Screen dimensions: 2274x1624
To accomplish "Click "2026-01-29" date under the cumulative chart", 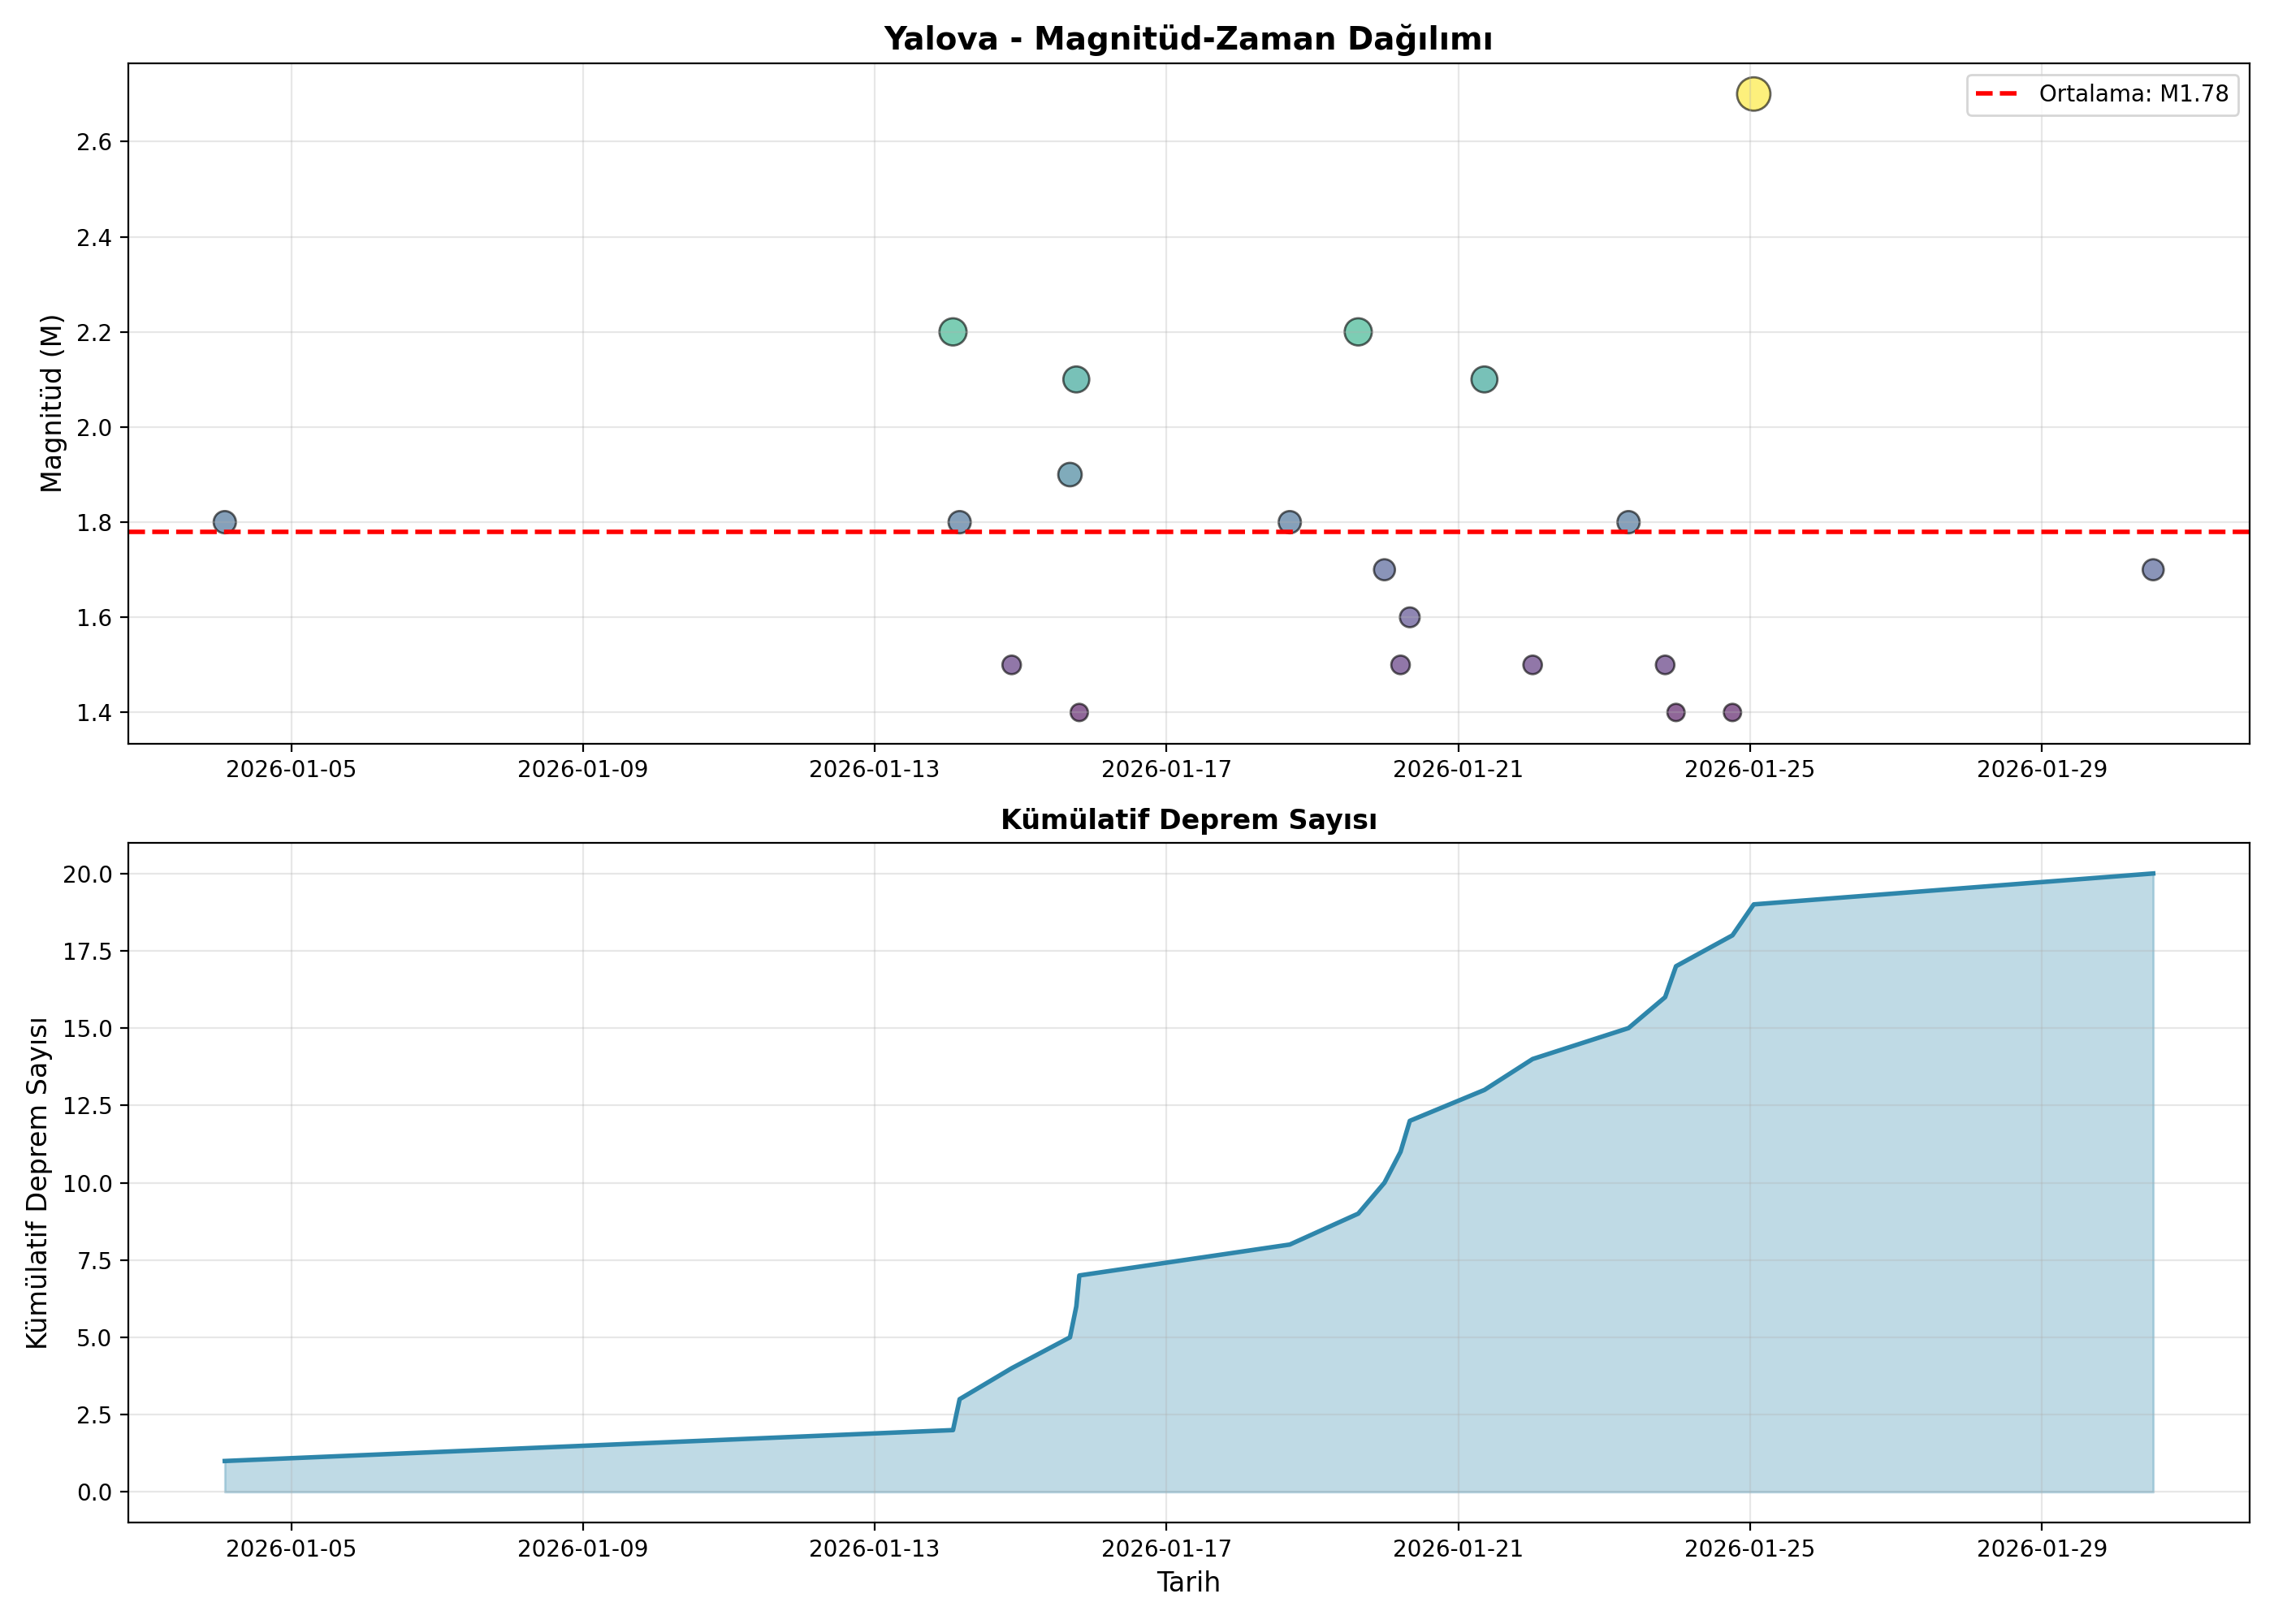I will (2041, 1549).
